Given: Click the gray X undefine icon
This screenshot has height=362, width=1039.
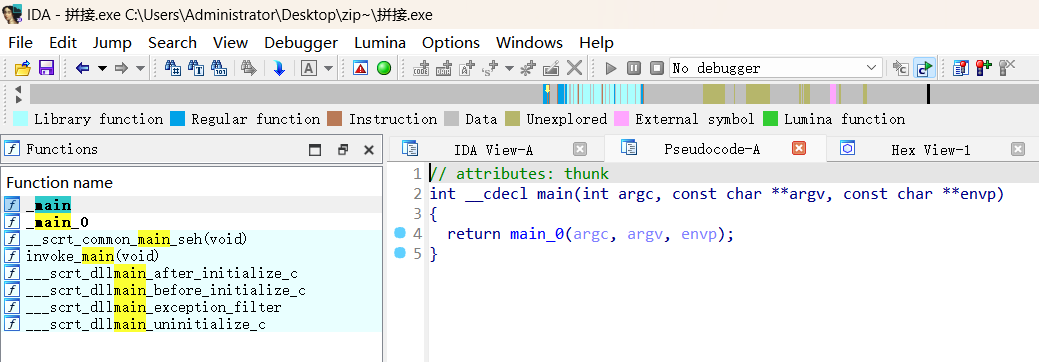Looking at the screenshot, I should tap(574, 68).
